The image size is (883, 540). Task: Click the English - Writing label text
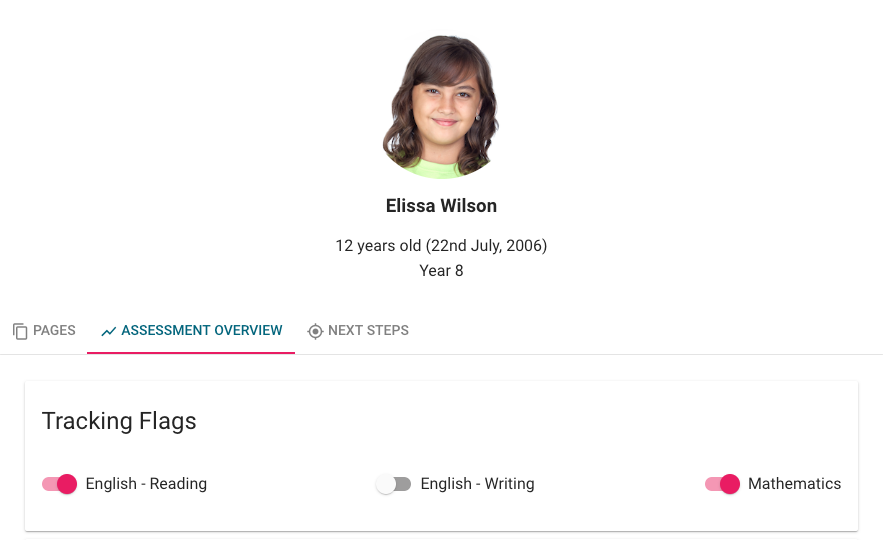click(477, 484)
